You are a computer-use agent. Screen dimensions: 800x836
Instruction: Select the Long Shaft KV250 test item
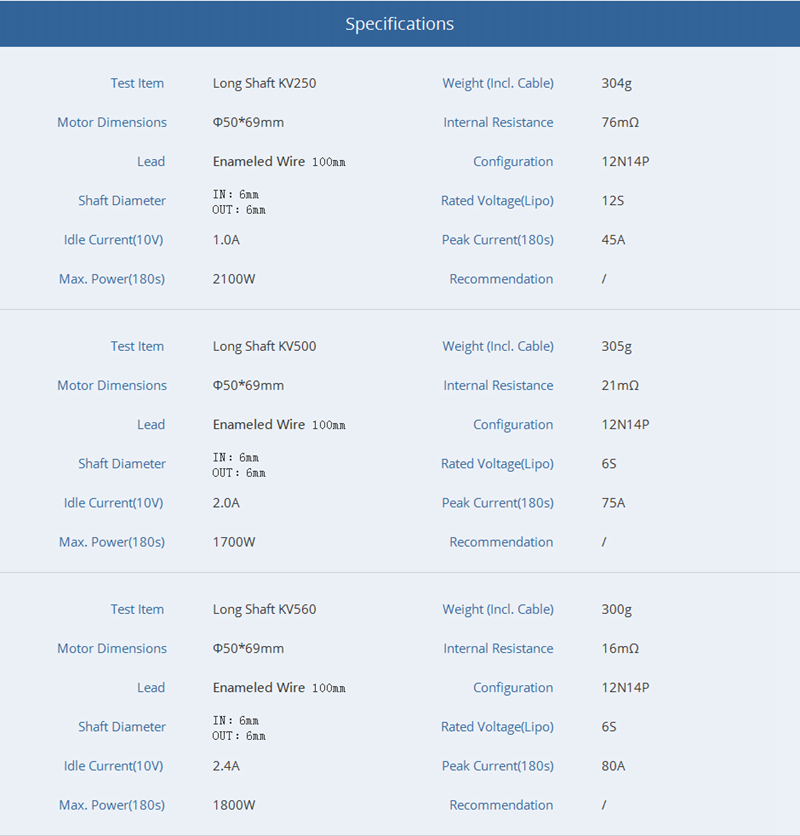(264, 83)
